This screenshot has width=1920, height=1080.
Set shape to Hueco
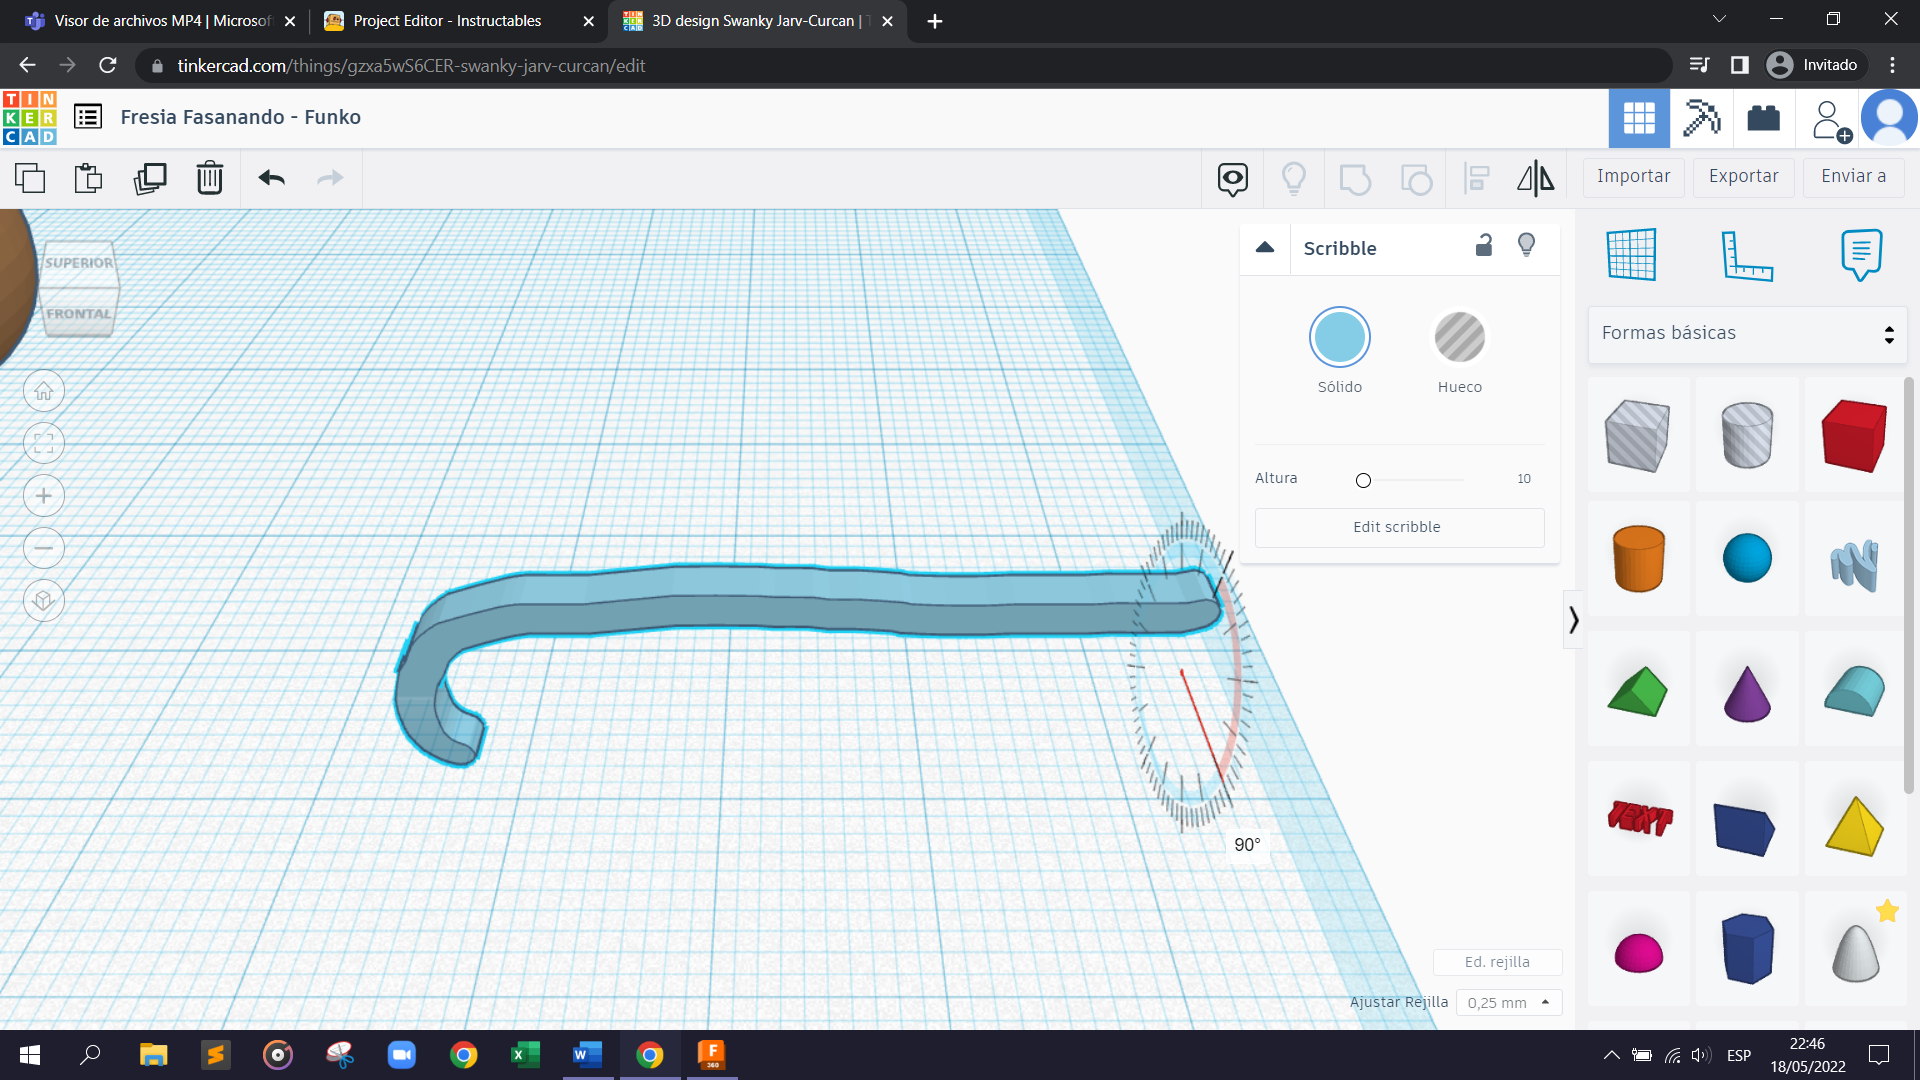click(x=1459, y=337)
